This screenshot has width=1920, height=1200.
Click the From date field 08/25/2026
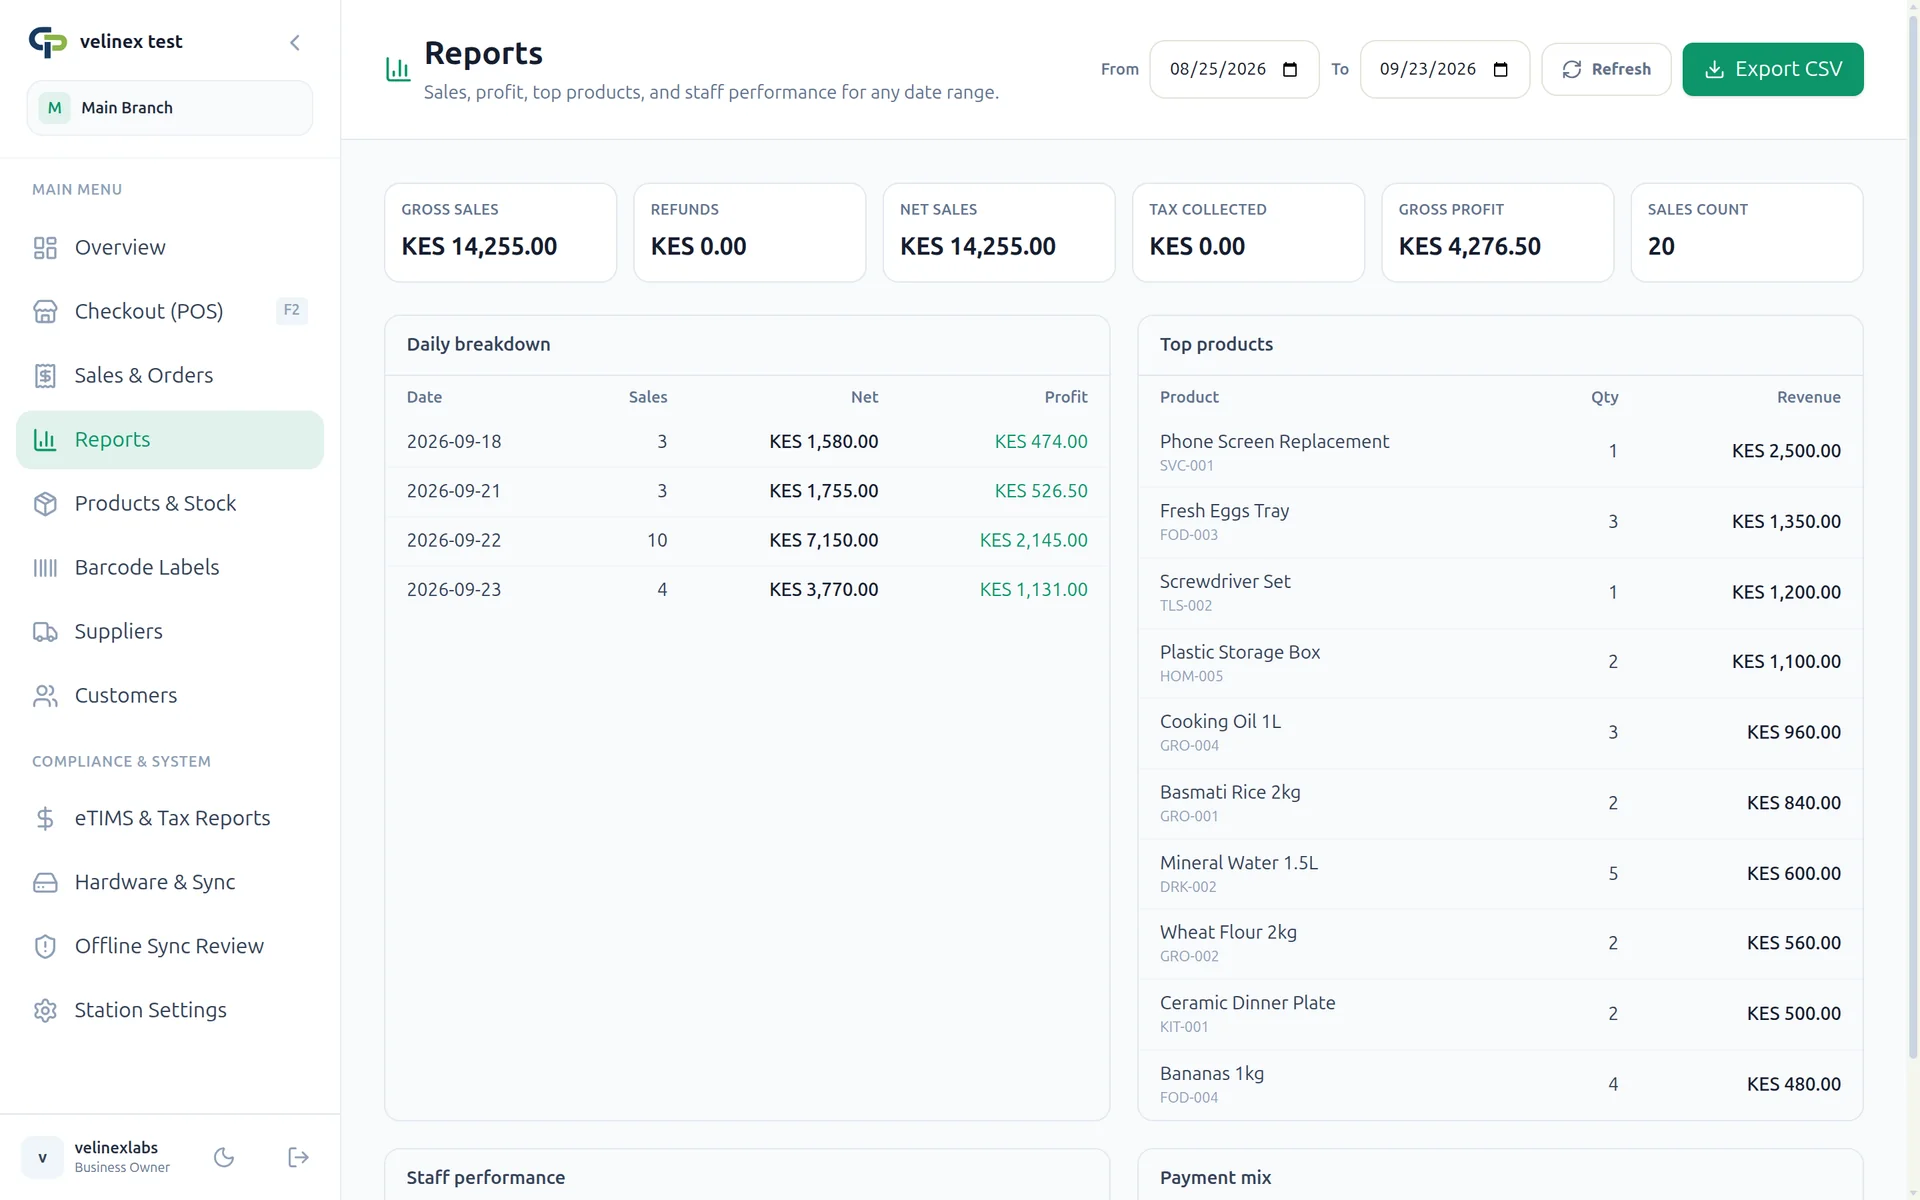(x=1235, y=69)
